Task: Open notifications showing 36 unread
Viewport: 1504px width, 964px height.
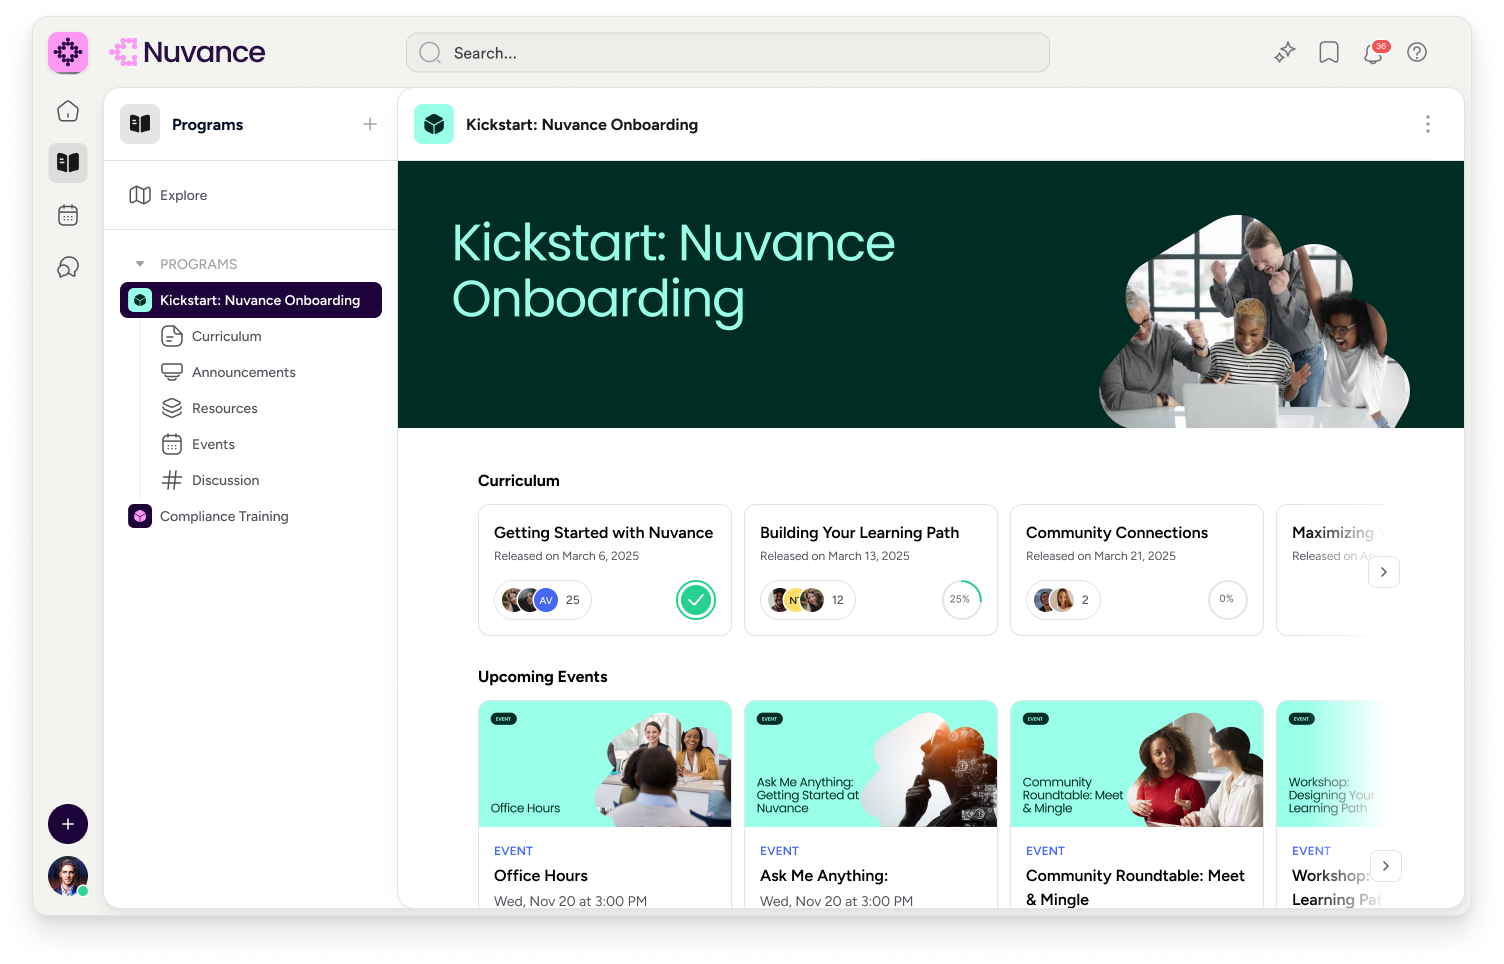Action: [1373, 53]
